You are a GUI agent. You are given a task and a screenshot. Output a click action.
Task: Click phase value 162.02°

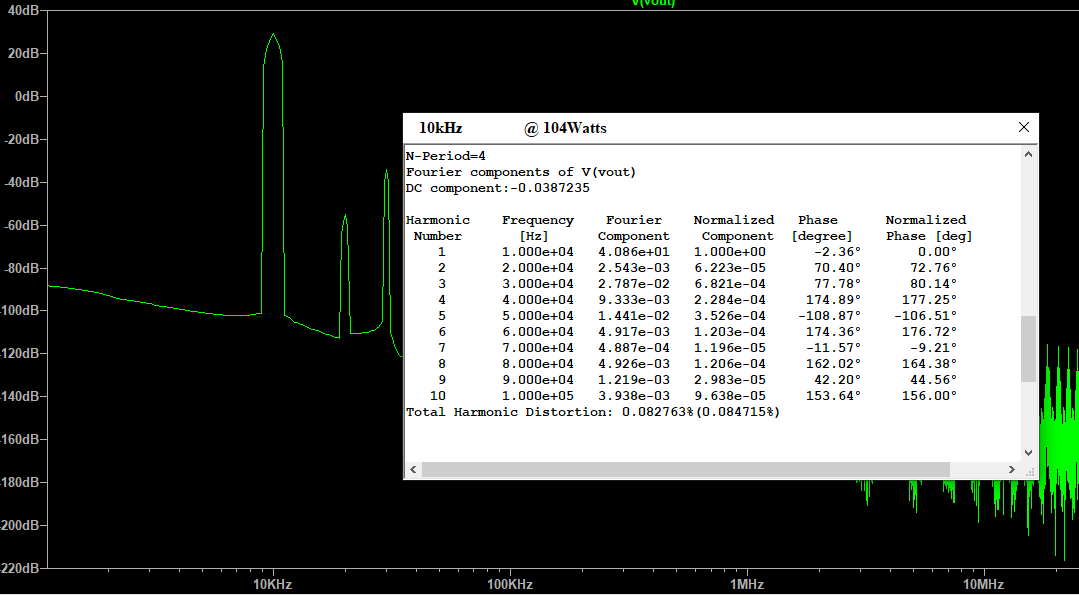(833, 364)
